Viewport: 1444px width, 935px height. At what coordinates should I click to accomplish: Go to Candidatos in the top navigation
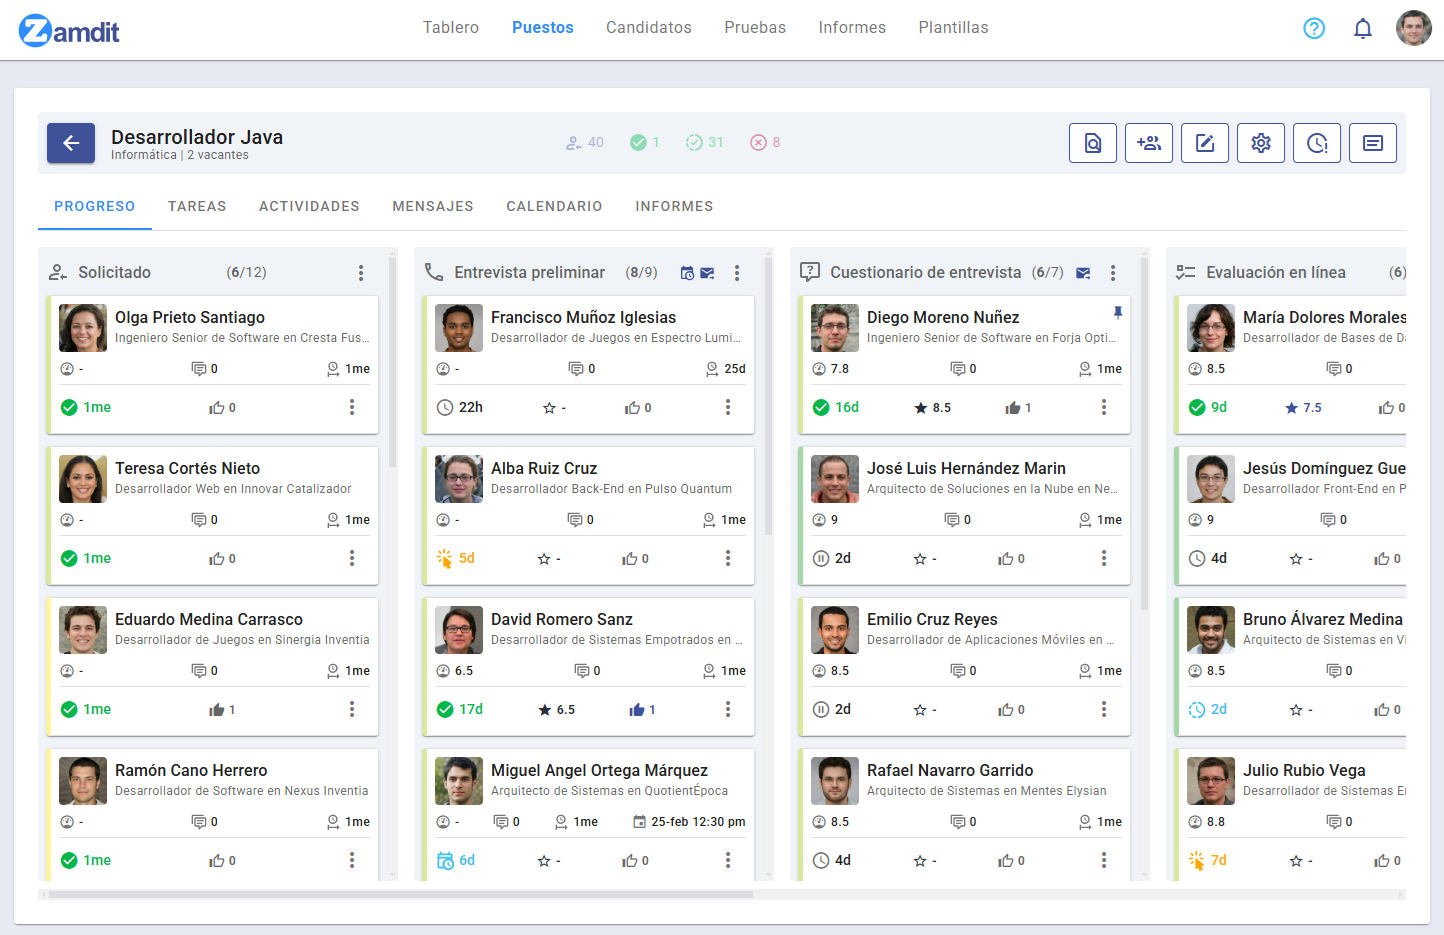(x=649, y=28)
